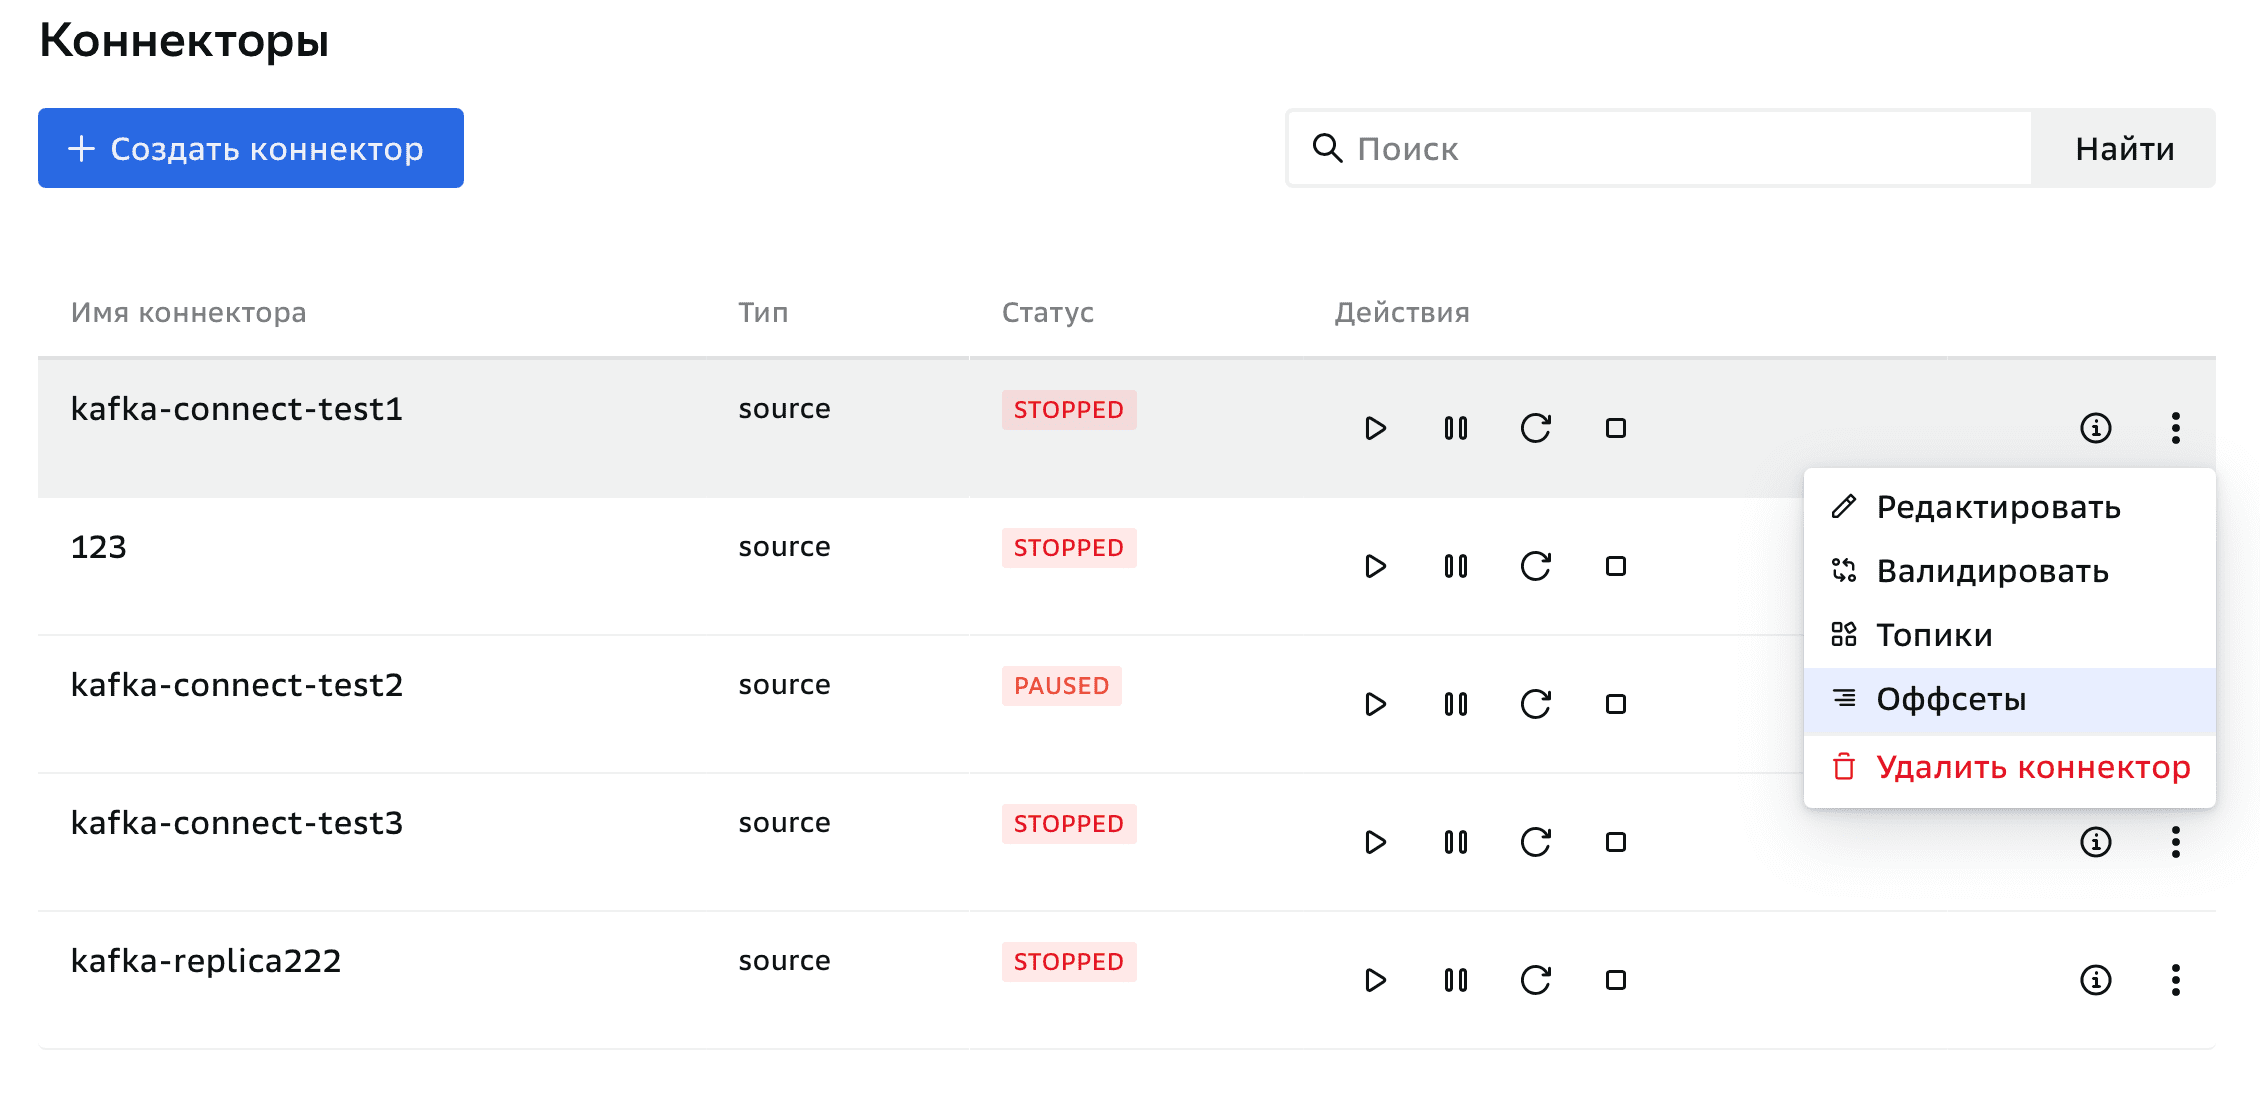Restart the kafka-connect-test2 connector
Screen dimensions: 2260x1102
tap(1535, 704)
